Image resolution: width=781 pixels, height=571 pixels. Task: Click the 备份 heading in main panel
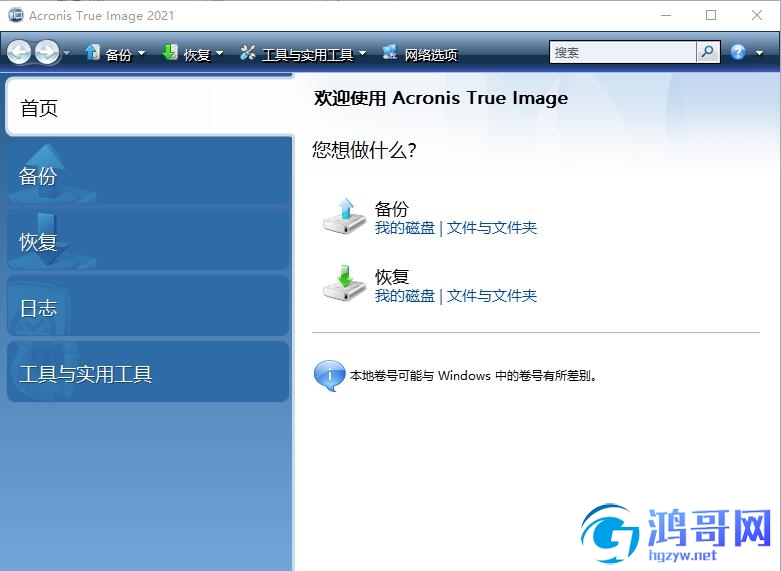pos(391,208)
